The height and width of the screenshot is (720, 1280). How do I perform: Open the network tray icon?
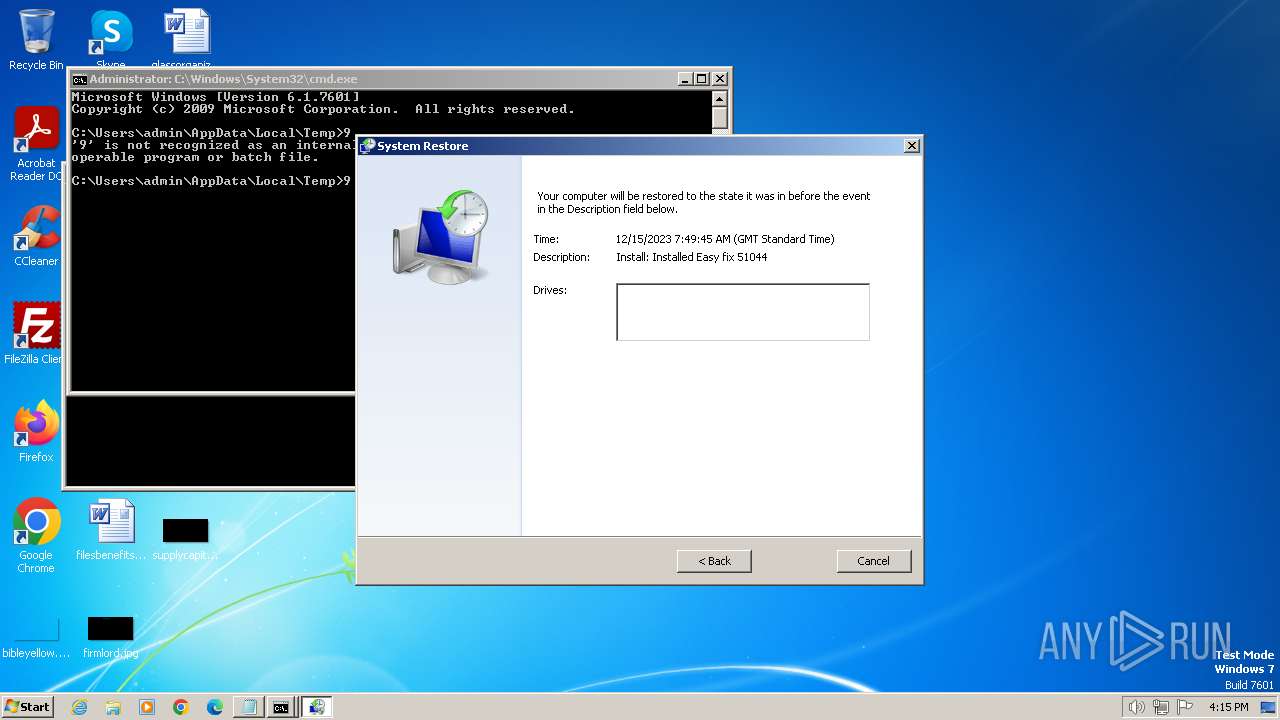pyautogui.click(x=1161, y=707)
